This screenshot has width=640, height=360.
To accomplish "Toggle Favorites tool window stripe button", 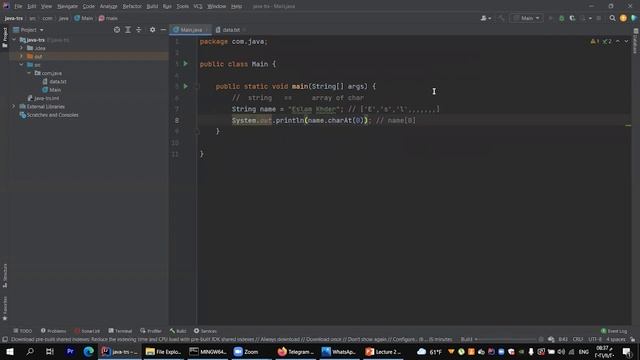I will 5,308.
